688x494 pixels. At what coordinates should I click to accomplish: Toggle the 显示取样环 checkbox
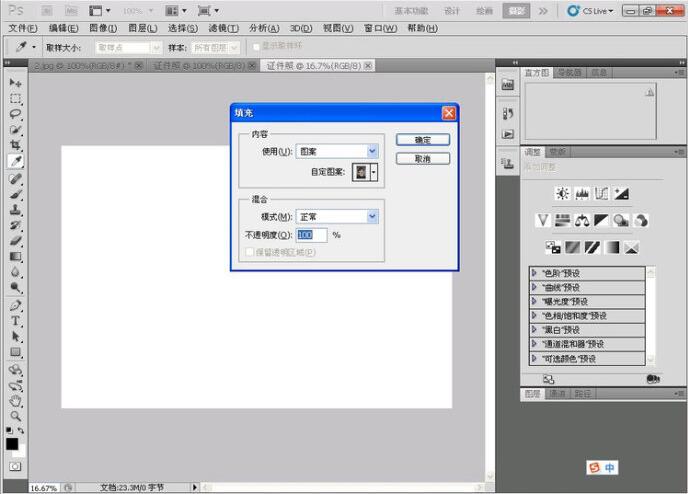coord(255,47)
